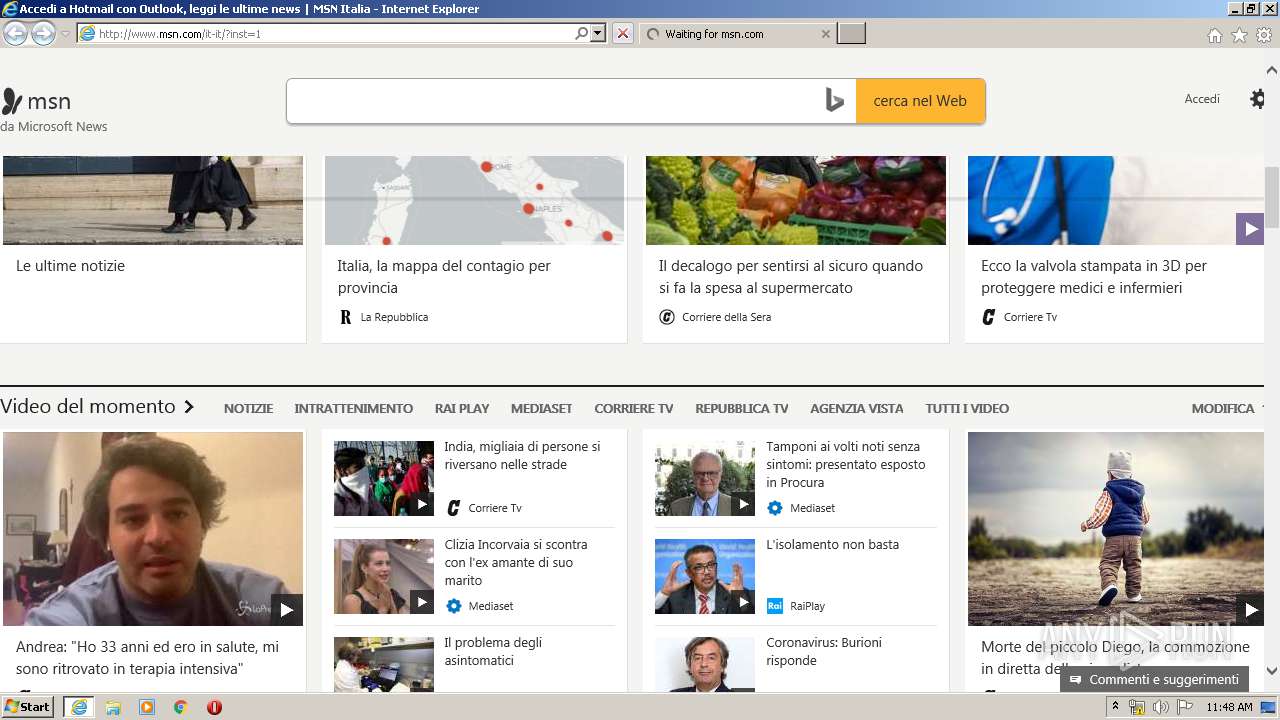Open 'Le ultime notizie' story

point(70,266)
